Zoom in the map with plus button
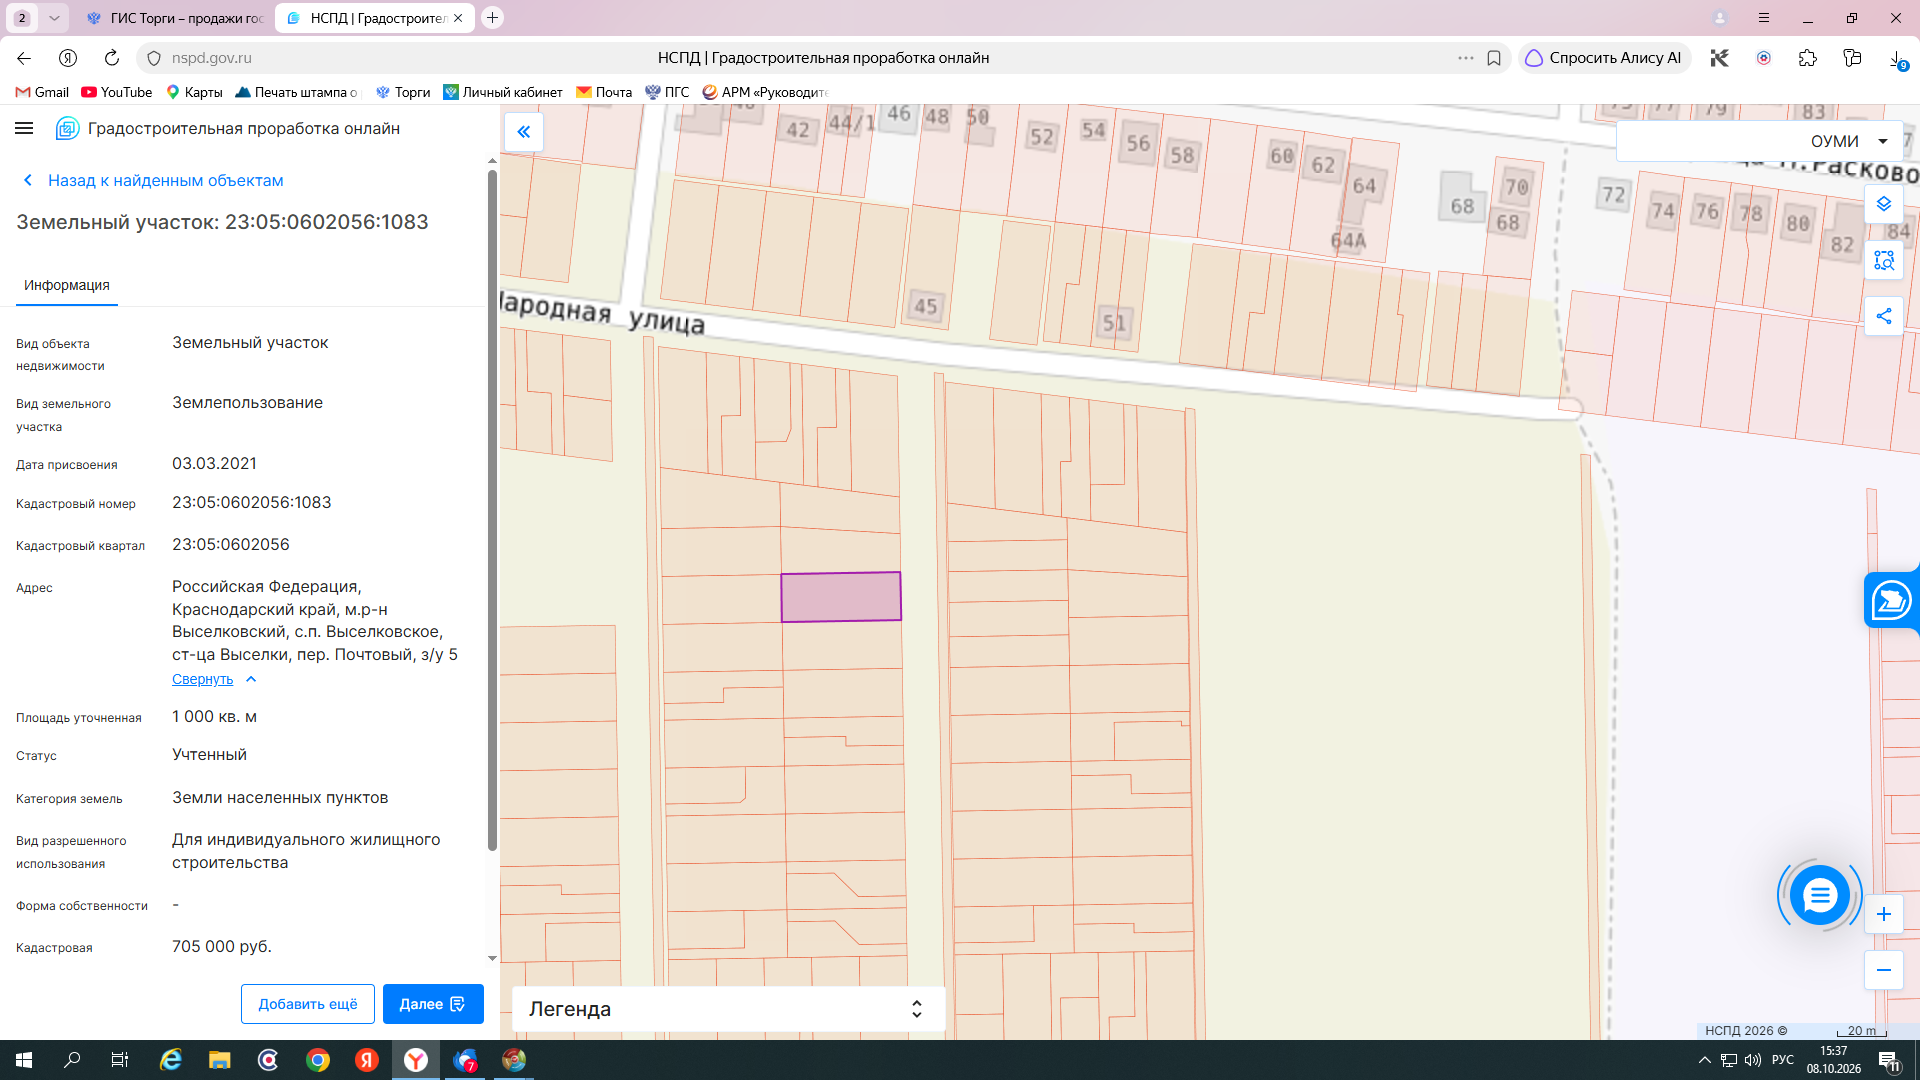 (1884, 914)
